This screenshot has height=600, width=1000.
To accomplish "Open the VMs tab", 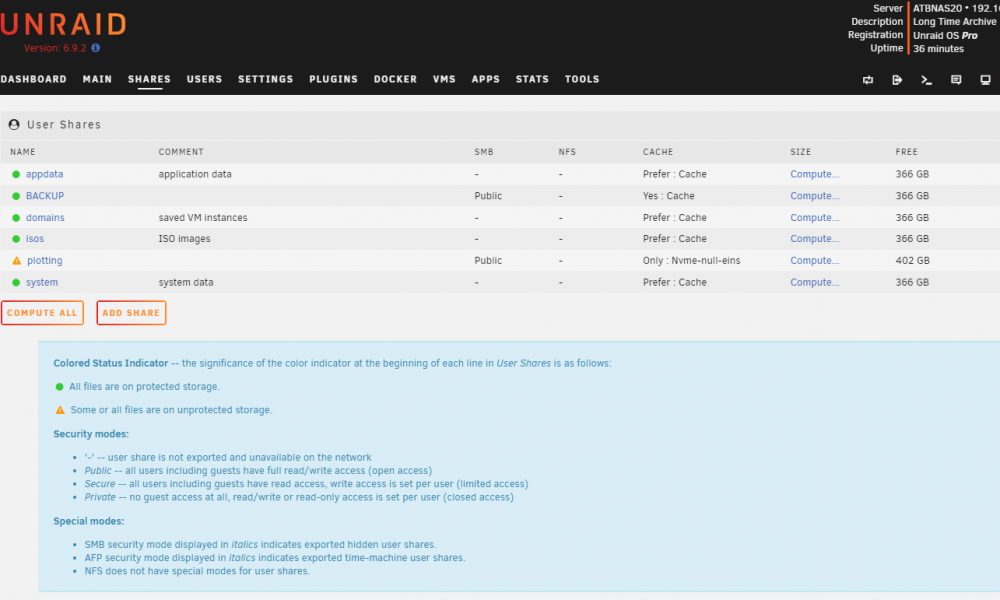I will [x=444, y=79].
